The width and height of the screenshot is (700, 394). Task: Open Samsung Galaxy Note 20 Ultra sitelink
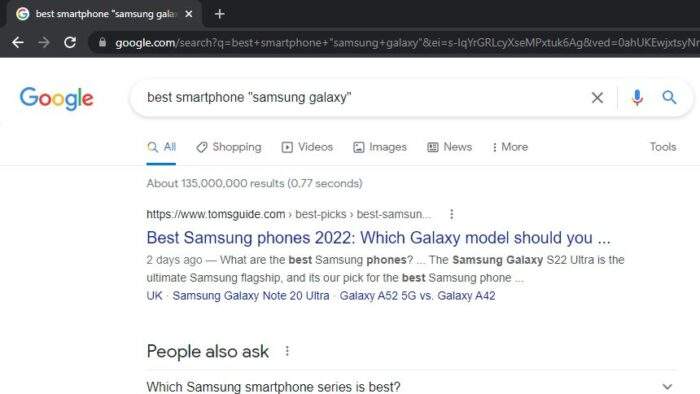tap(251, 296)
